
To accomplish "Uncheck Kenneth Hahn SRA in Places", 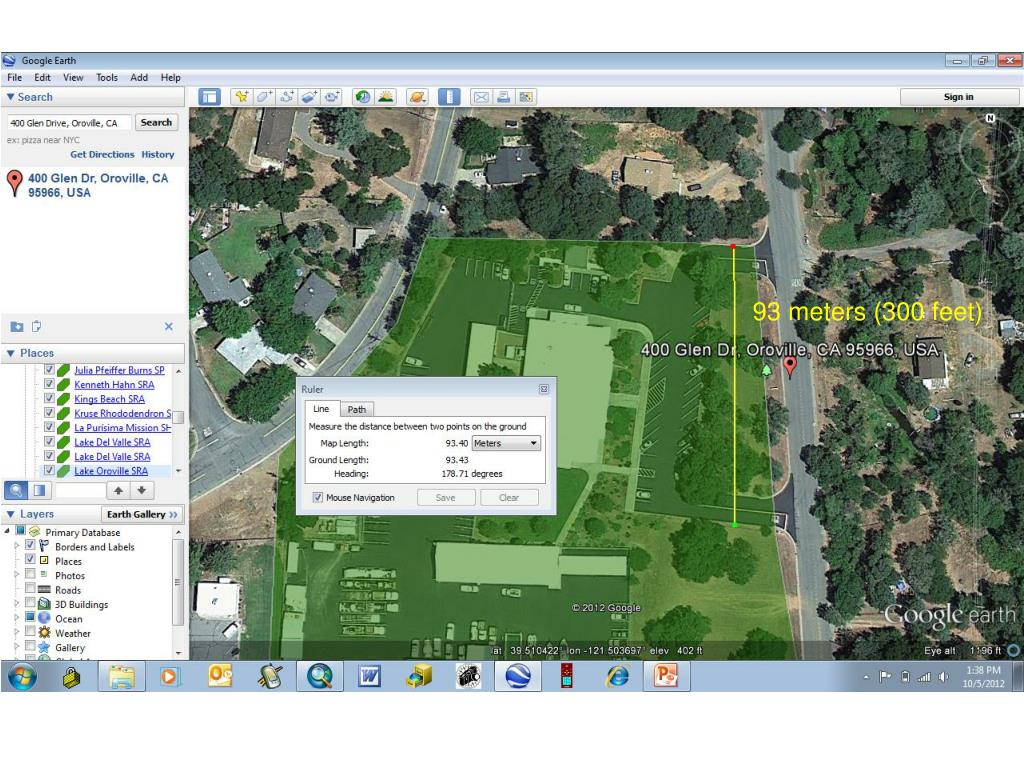I will click(49, 384).
